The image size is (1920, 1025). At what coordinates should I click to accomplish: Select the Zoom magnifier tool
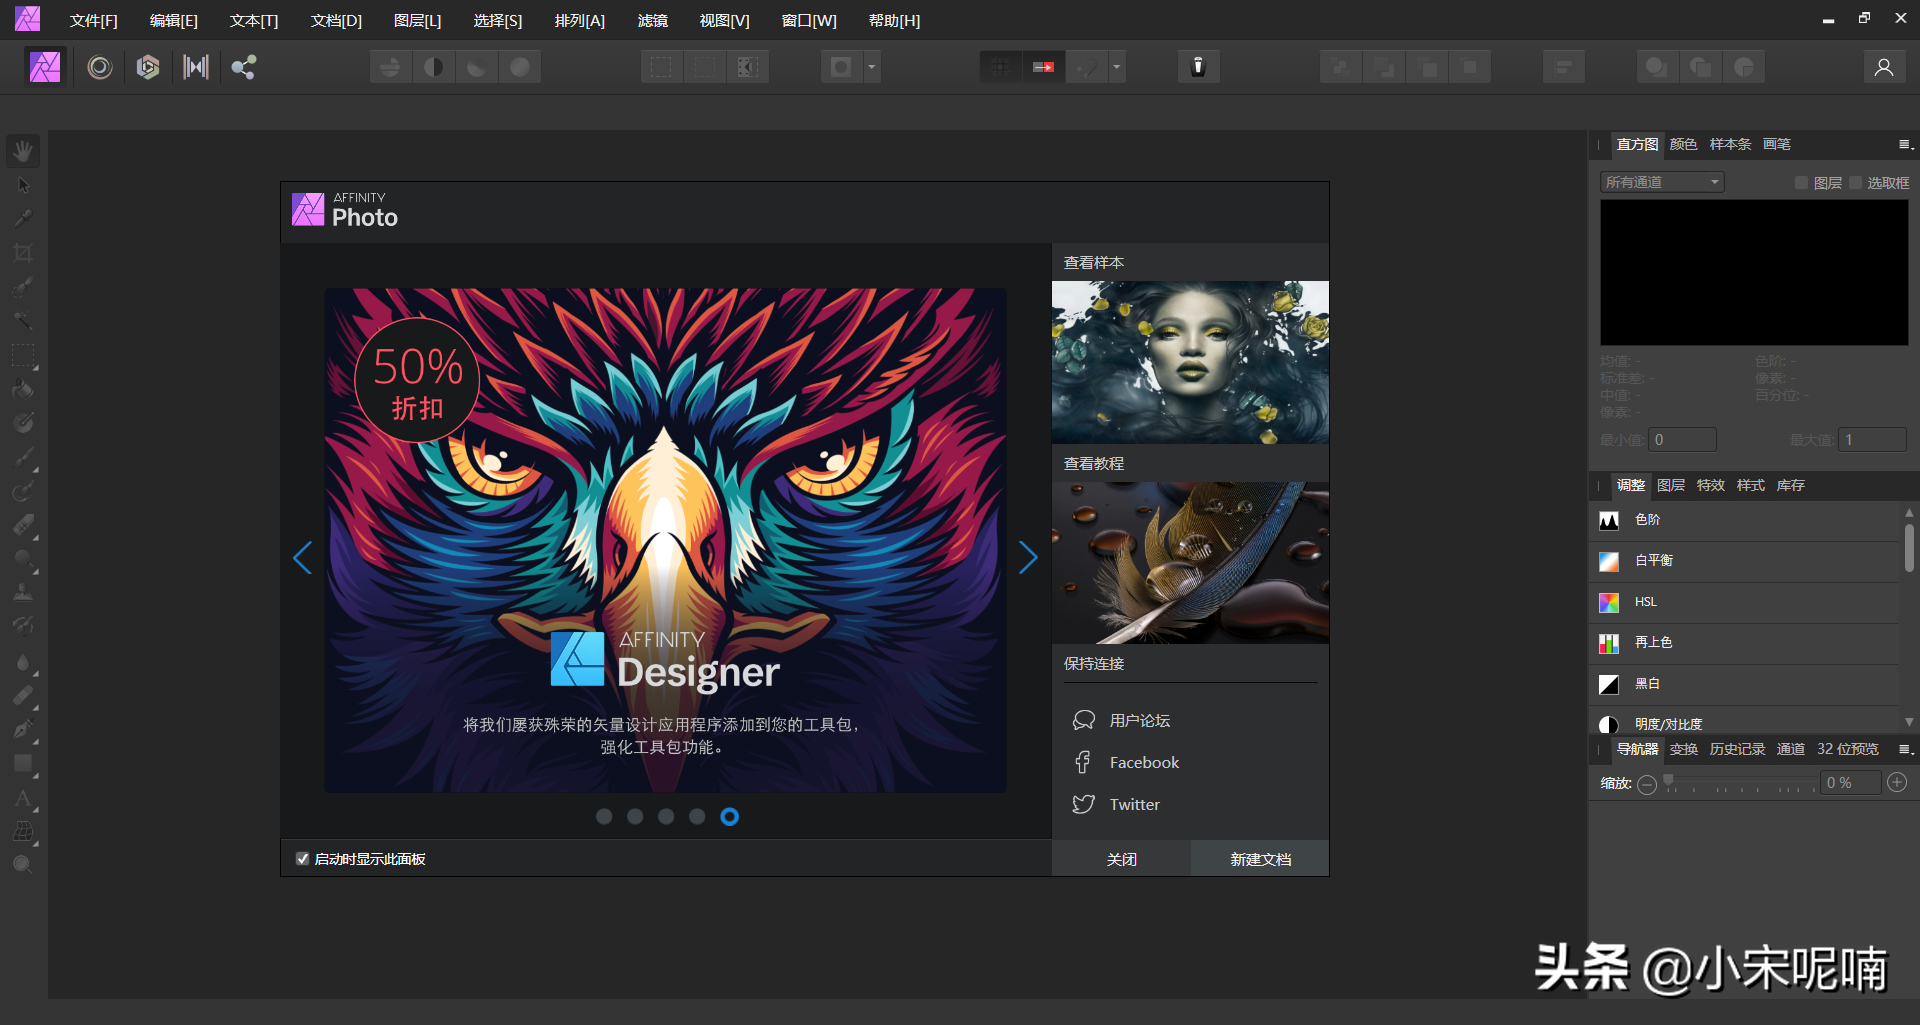(x=23, y=865)
